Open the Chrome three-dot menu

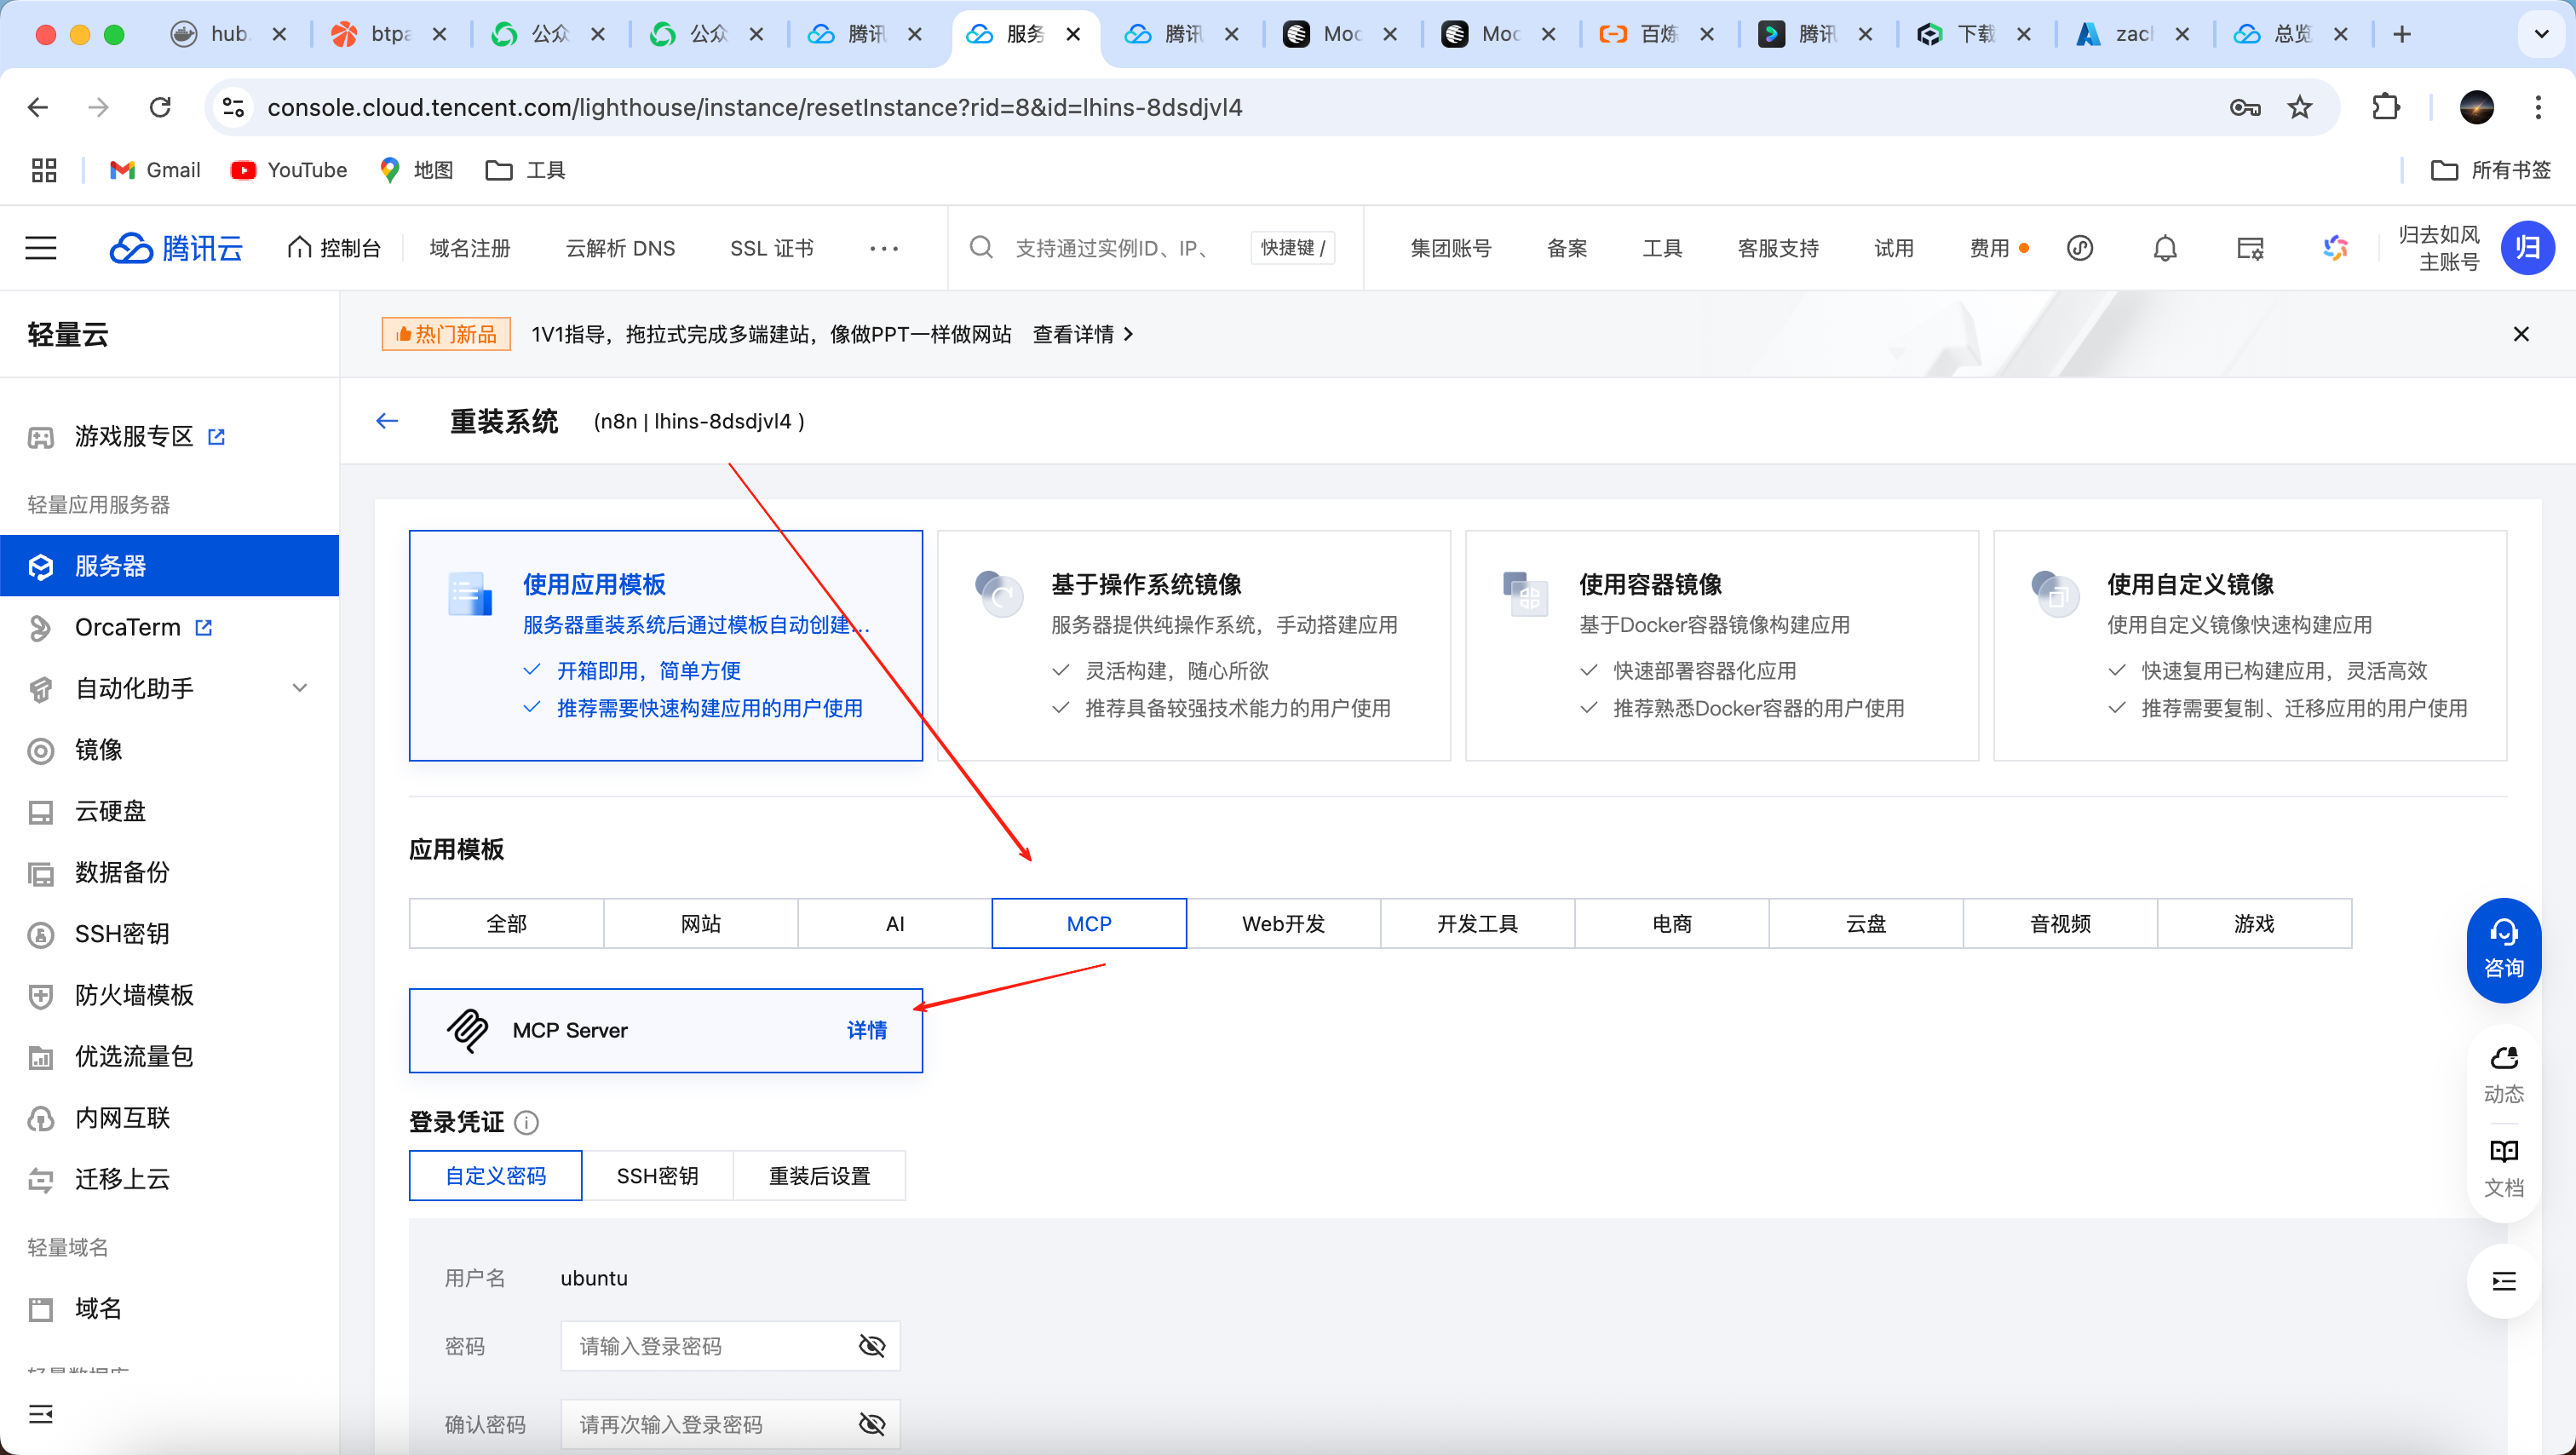click(2538, 107)
